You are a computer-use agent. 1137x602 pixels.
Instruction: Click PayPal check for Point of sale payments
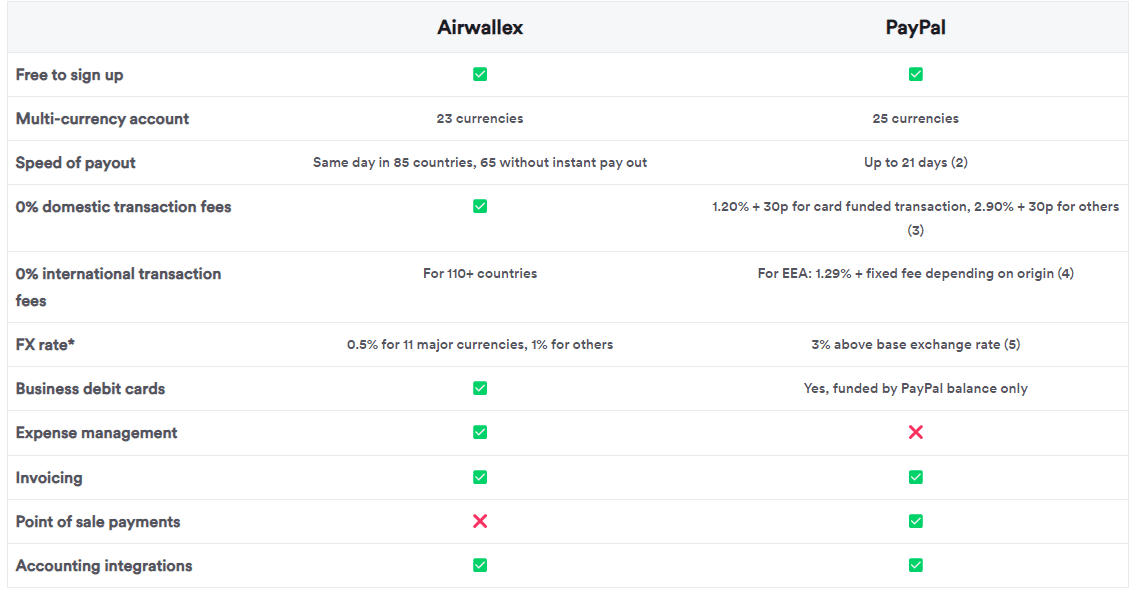point(915,521)
